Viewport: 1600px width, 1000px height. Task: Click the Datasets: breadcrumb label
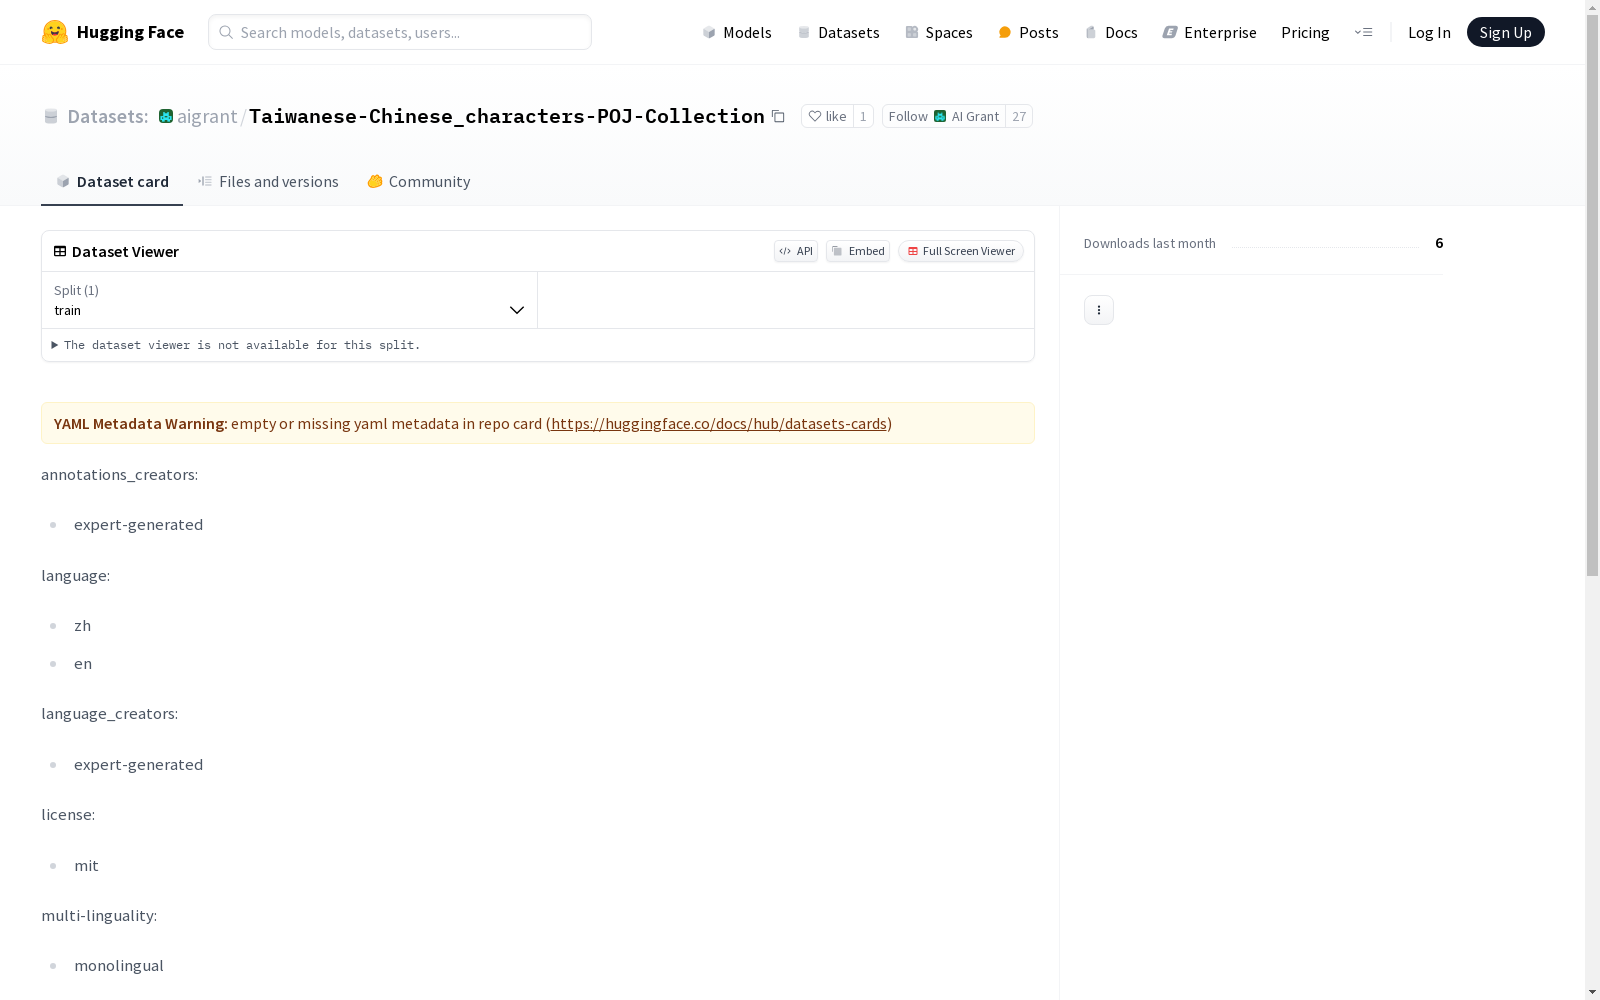point(108,116)
